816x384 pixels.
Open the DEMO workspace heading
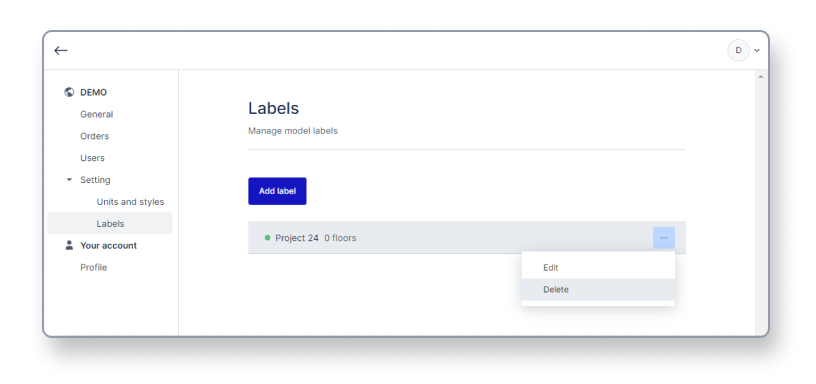94,92
